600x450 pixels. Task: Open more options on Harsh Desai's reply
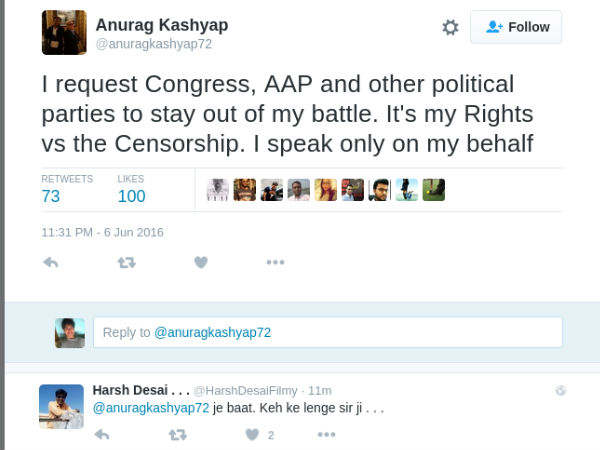(327, 435)
